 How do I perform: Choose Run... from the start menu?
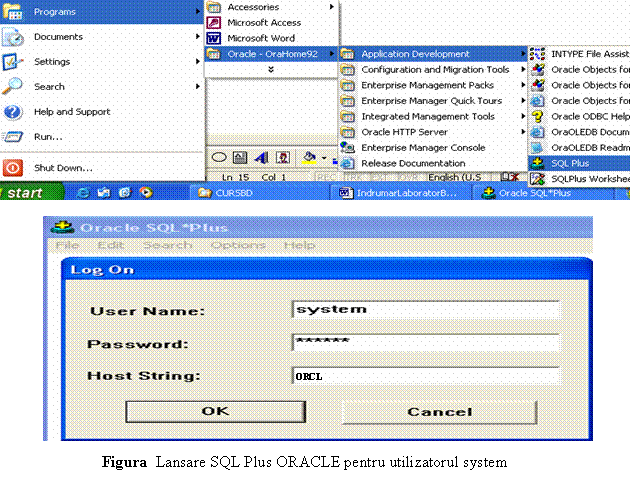point(101,137)
